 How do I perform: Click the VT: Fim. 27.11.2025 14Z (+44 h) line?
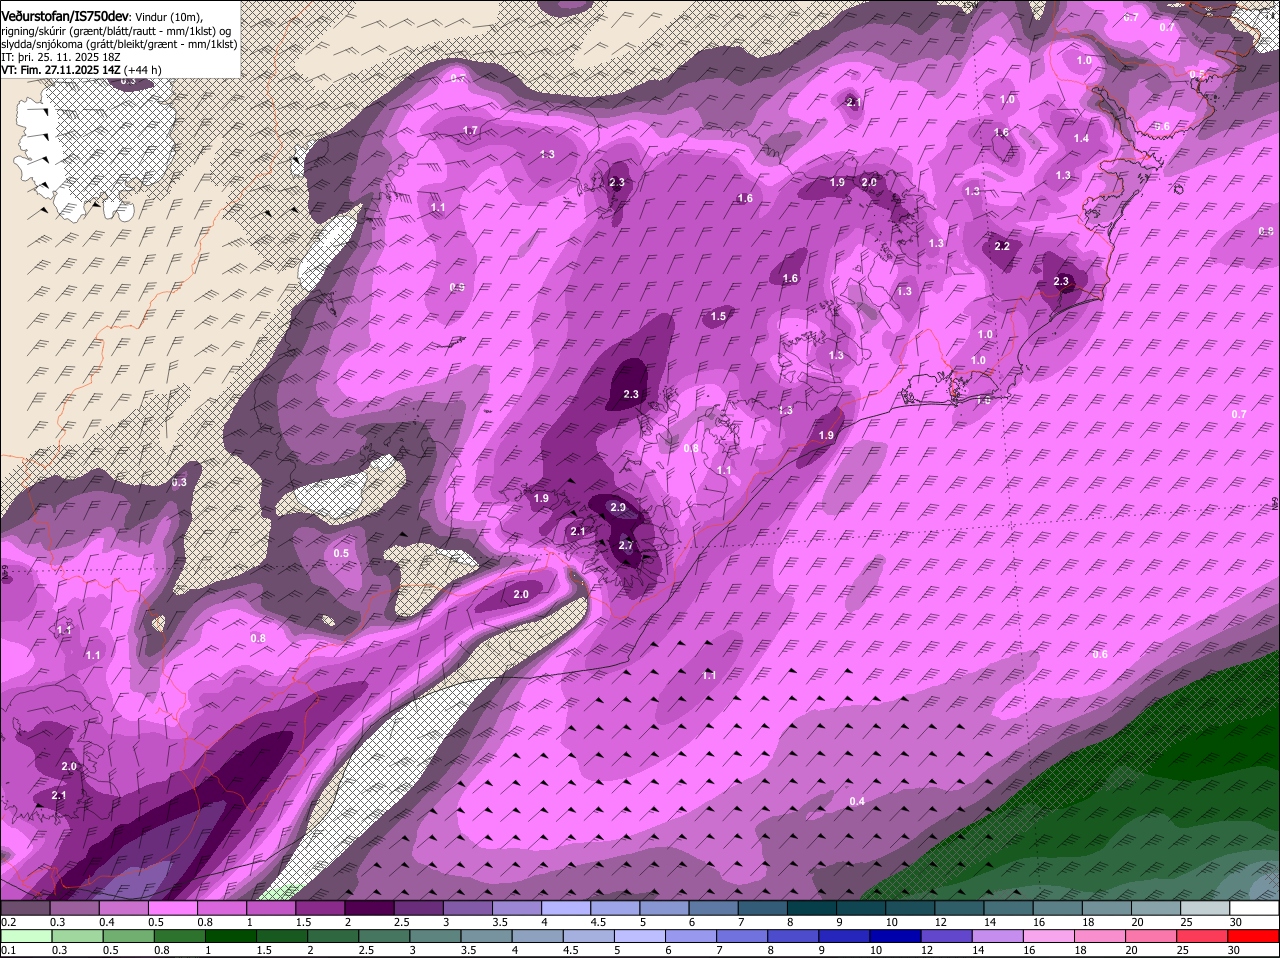[x=81, y=70]
